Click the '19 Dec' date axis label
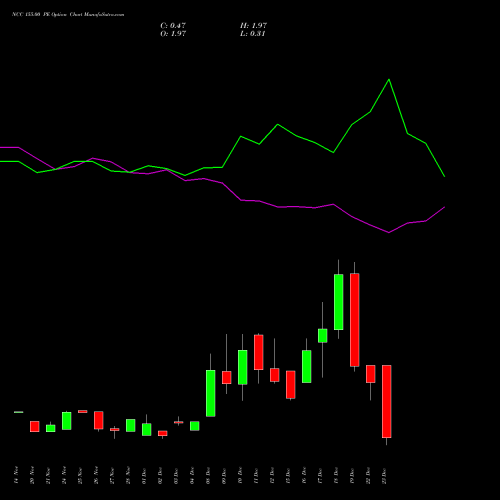 (352, 475)
